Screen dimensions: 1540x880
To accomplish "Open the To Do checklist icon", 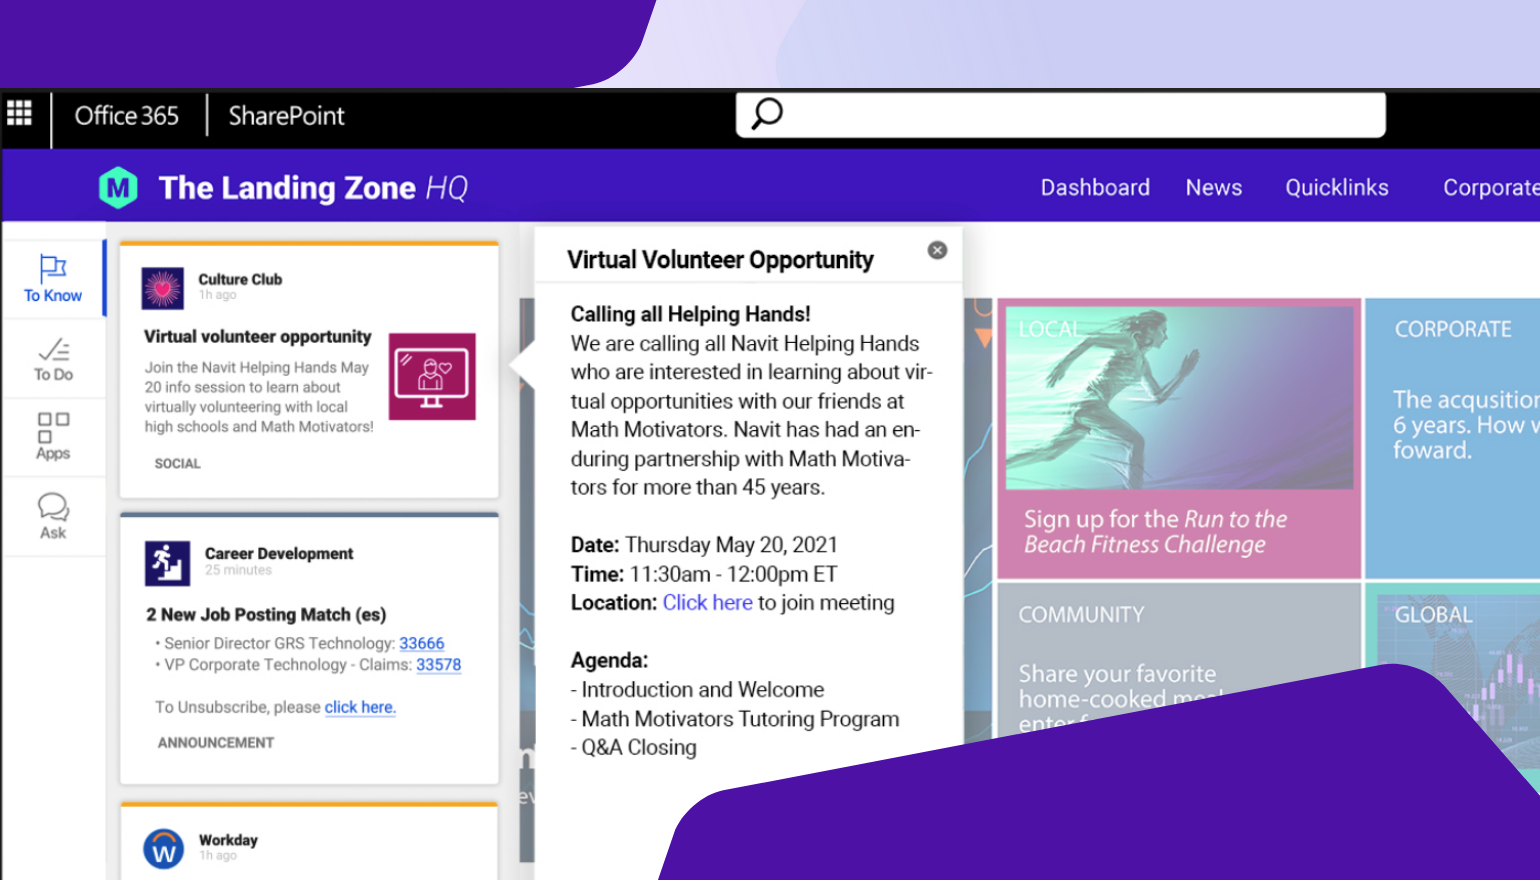I will (53, 349).
